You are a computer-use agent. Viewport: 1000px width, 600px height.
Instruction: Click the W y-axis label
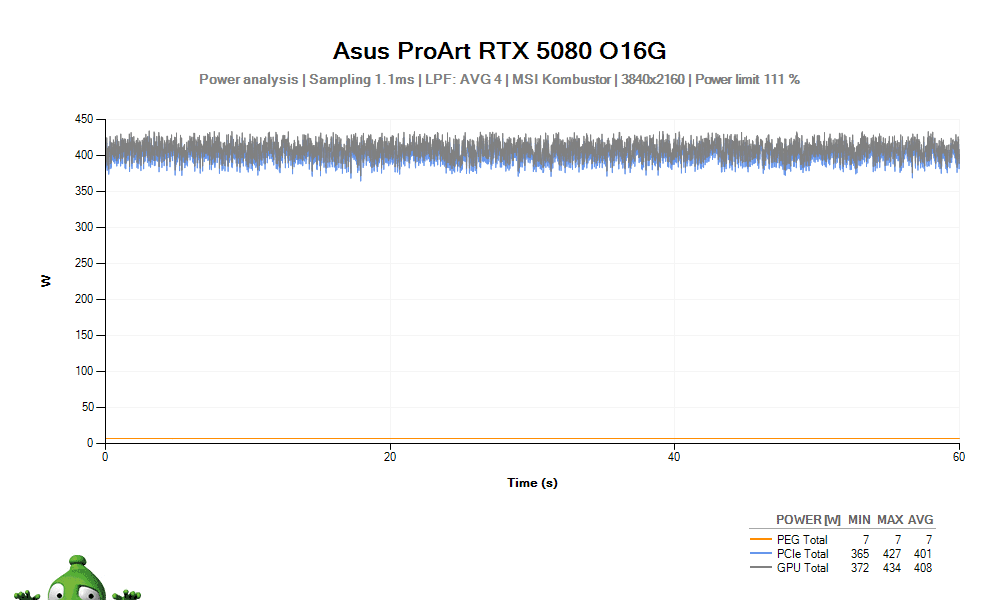46,281
